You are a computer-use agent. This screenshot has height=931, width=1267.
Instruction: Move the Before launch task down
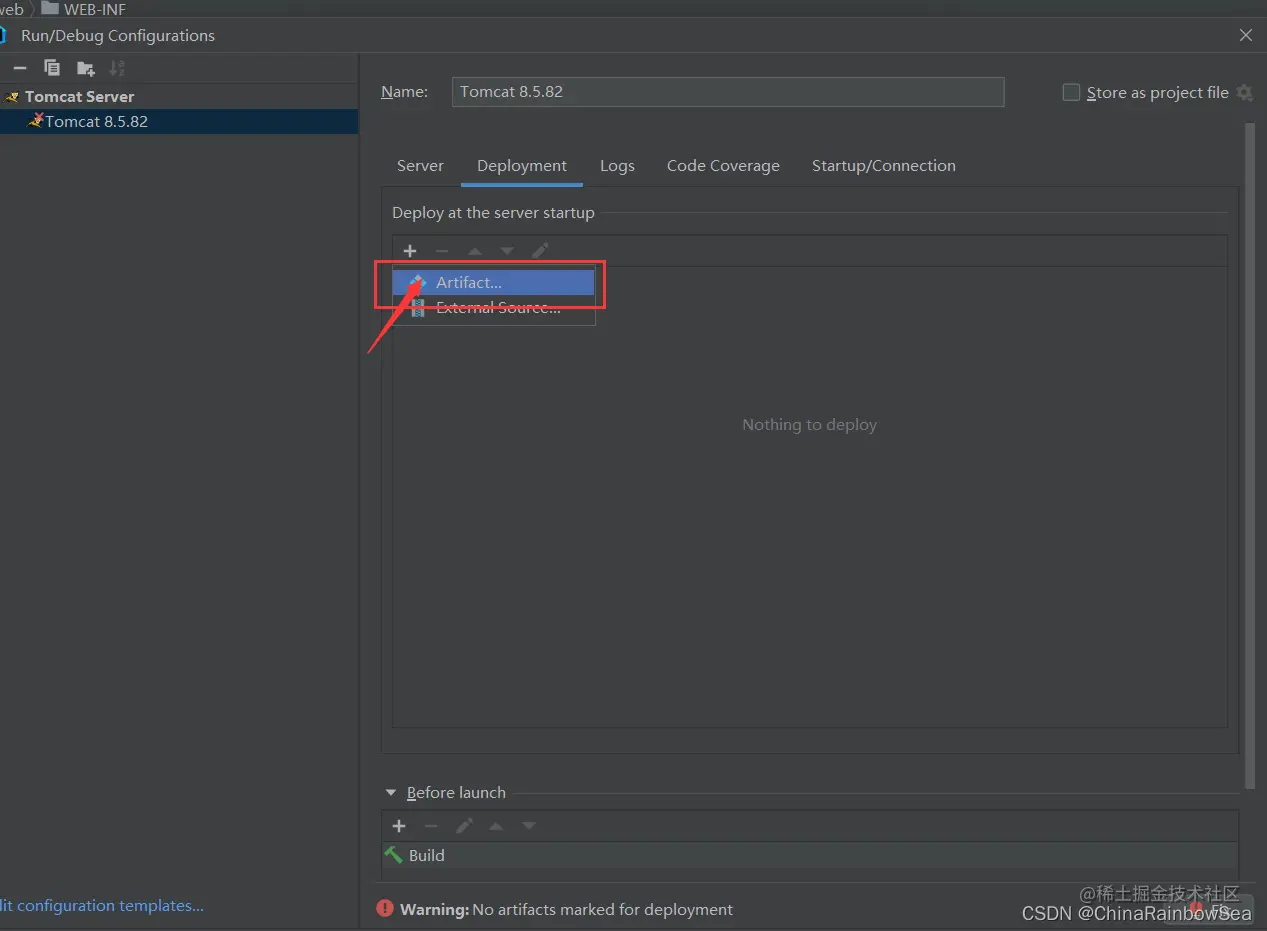click(529, 826)
